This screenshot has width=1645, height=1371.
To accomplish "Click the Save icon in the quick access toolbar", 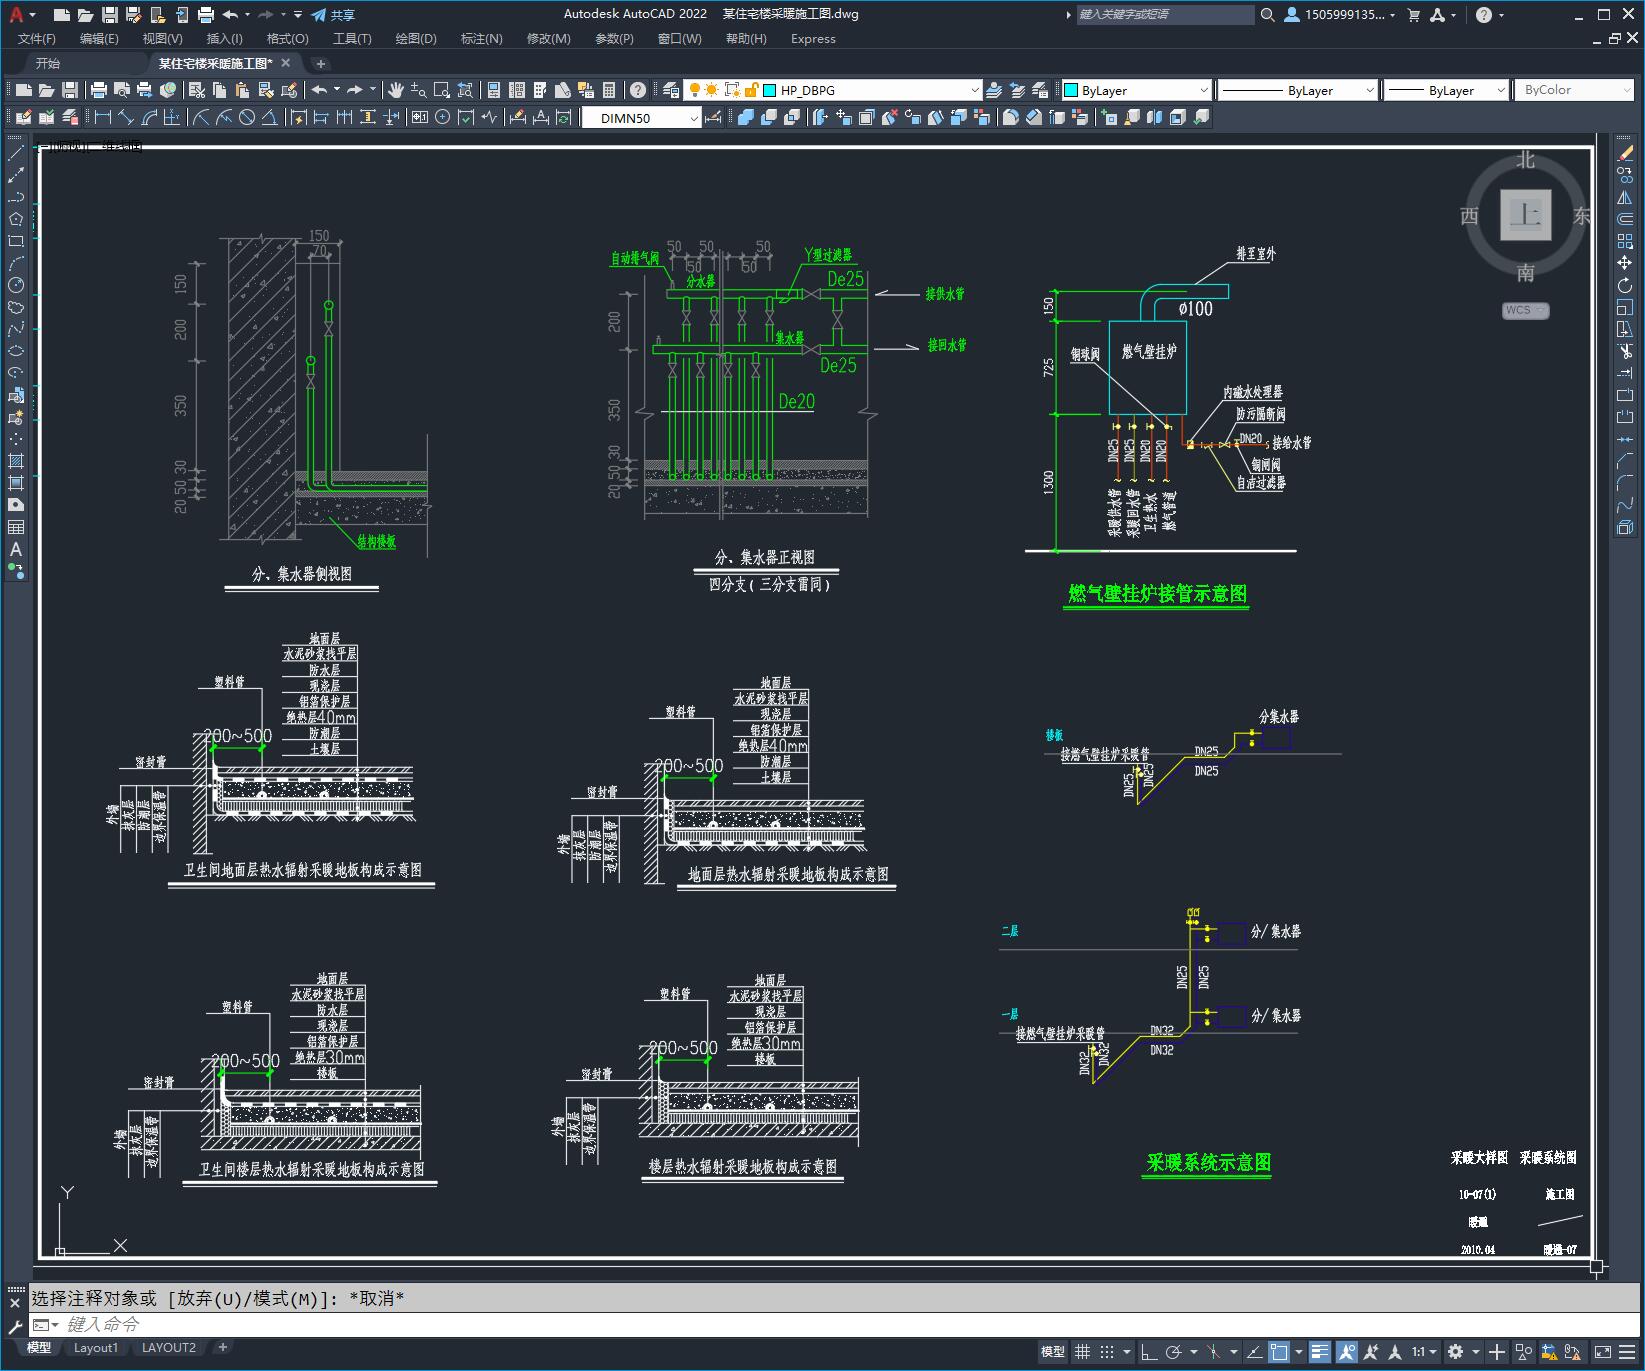I will click(110, 14).
